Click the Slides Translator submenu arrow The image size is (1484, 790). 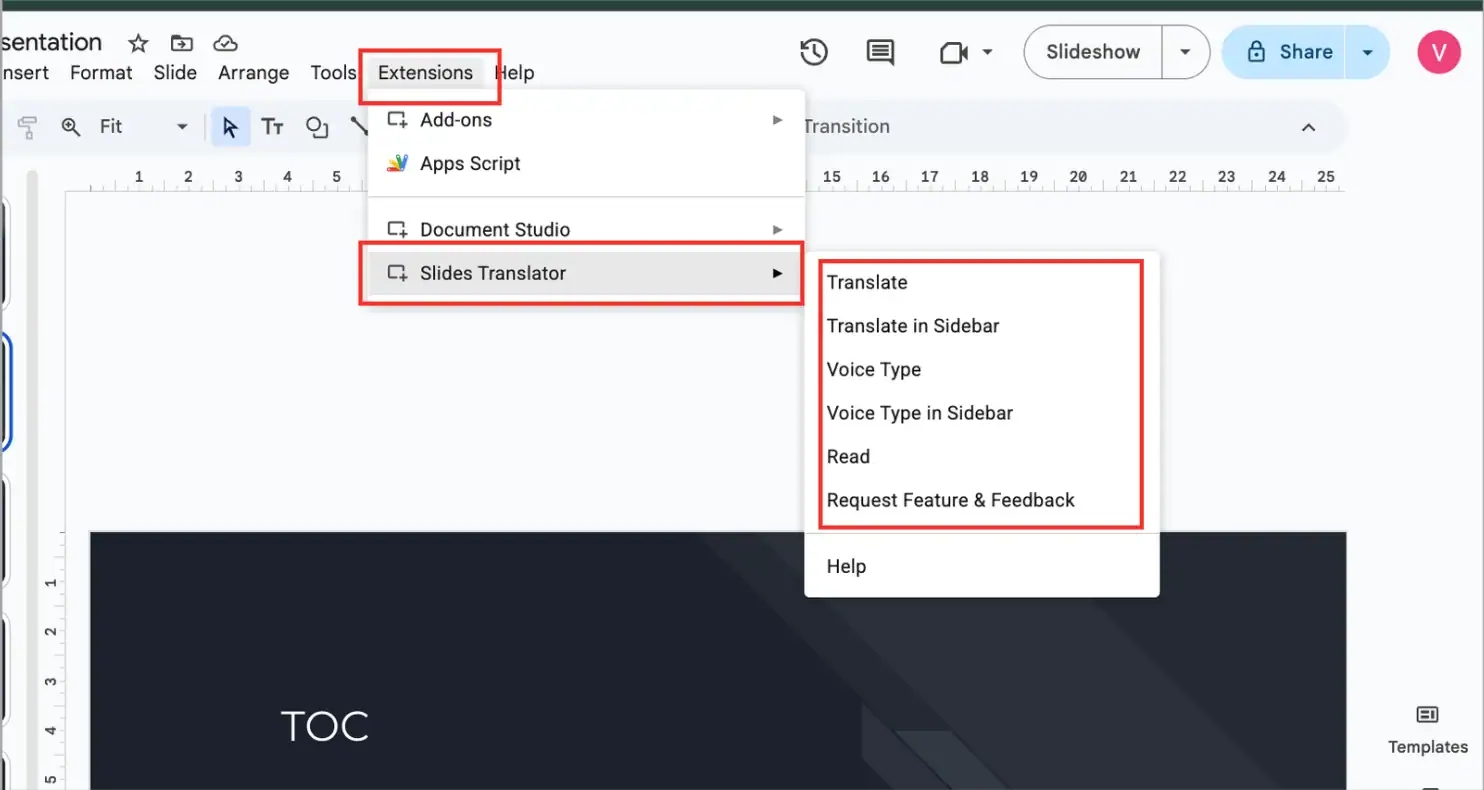[777, 273]
